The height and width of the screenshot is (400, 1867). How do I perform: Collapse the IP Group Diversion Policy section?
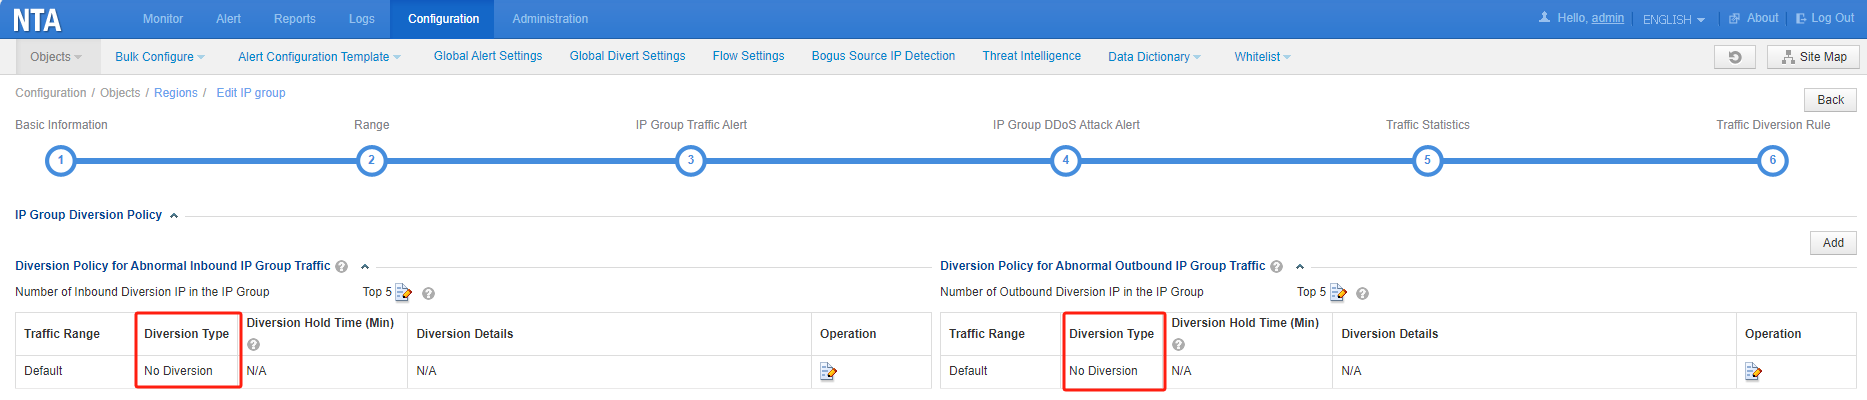point(174,216)
